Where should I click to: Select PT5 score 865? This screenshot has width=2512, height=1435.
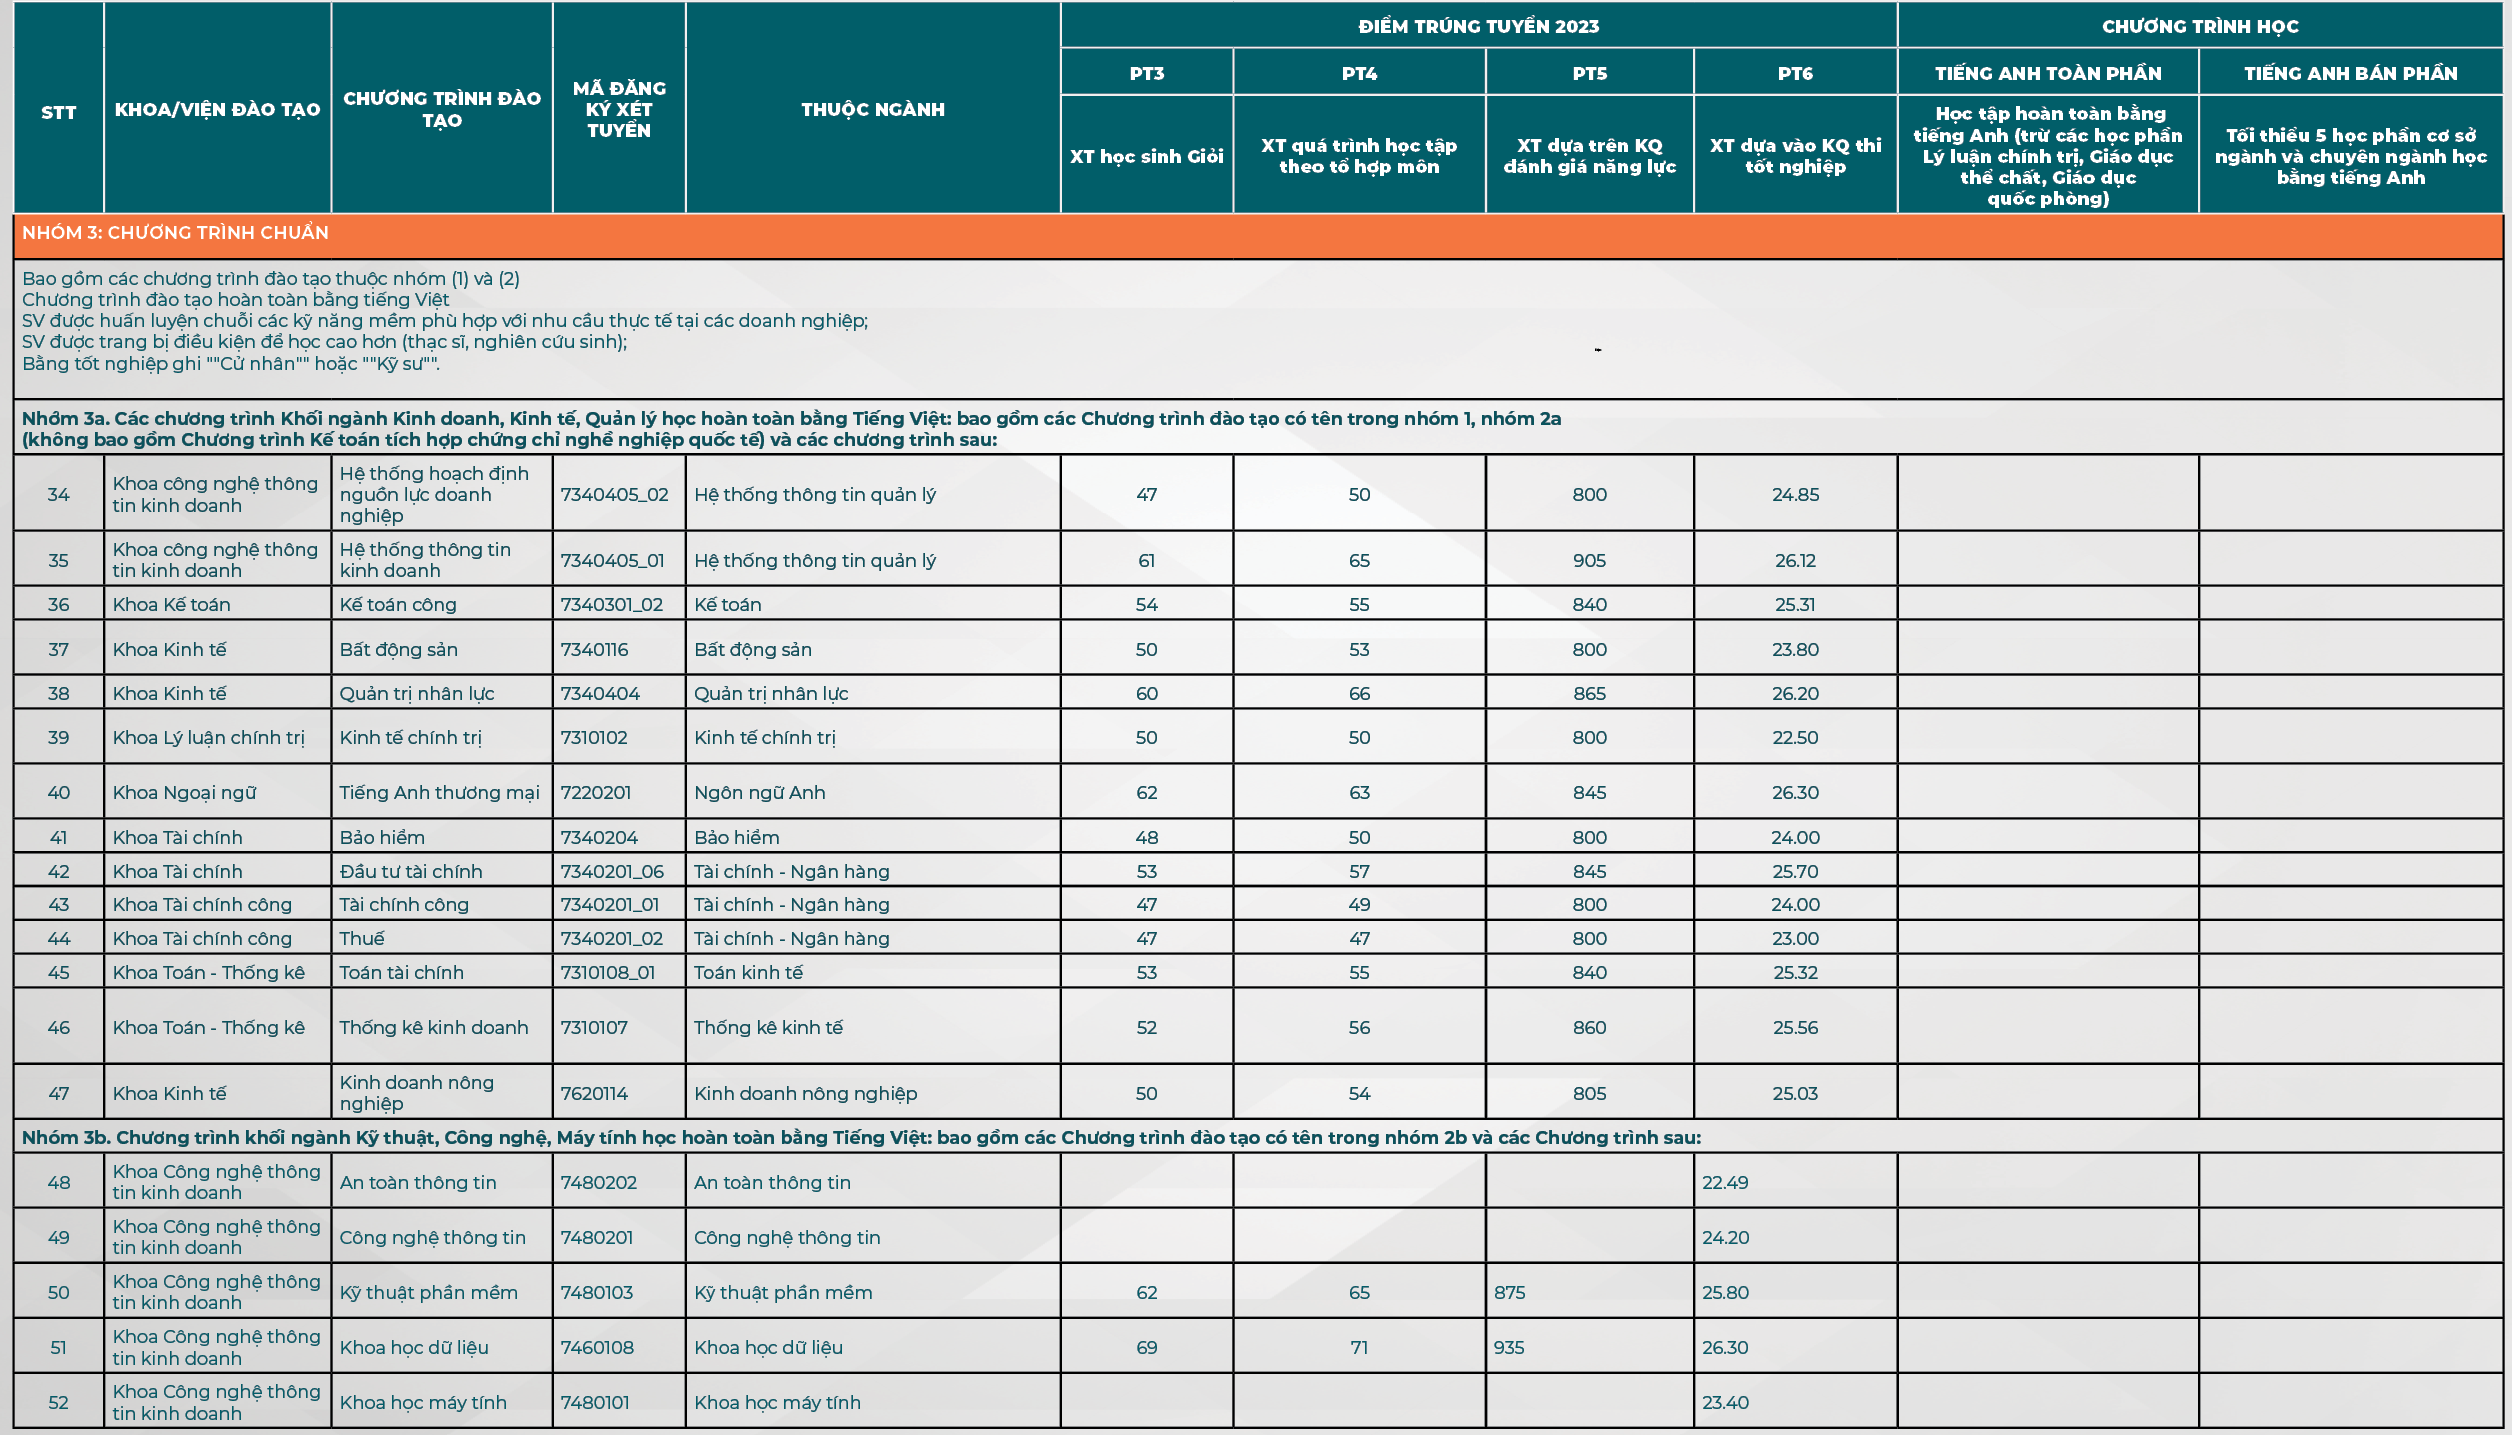click(x=1589, y=693)
